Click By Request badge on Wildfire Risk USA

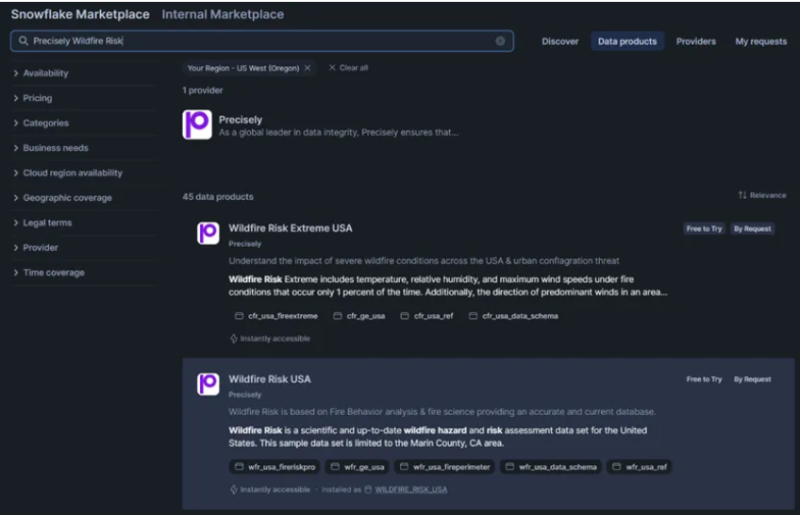752,379
